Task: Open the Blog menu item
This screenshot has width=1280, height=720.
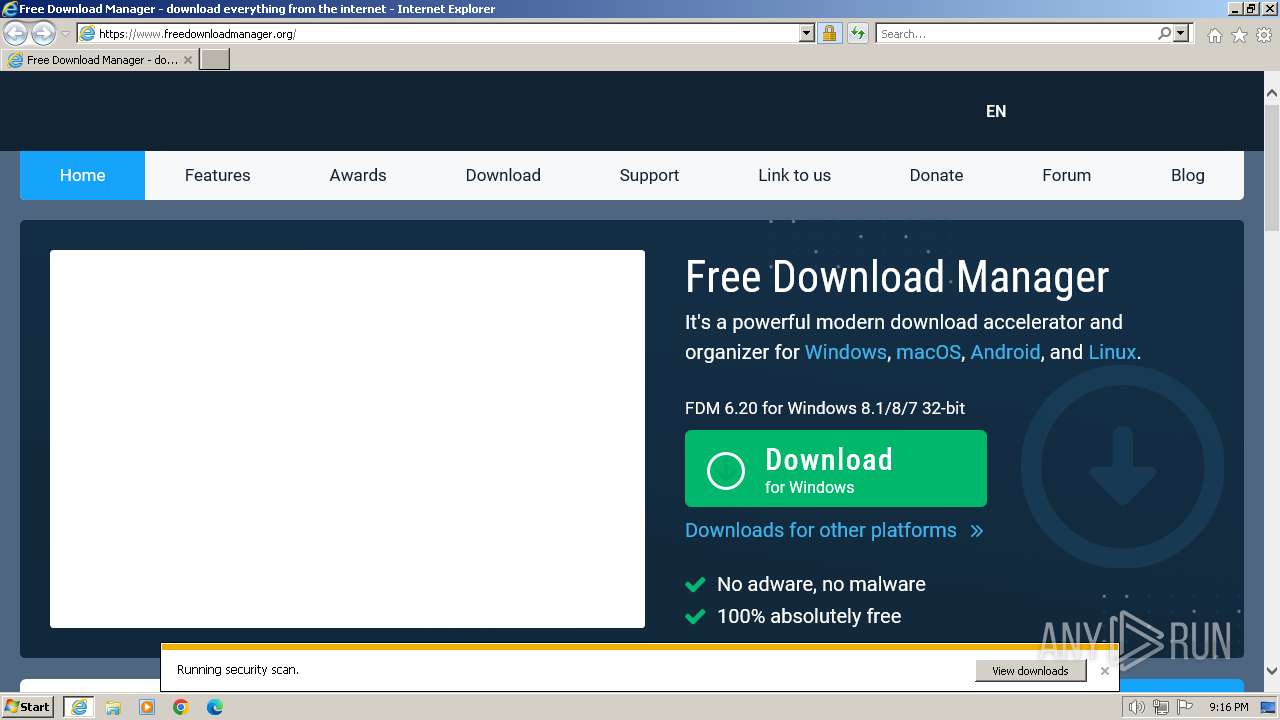Action: (1187, 175)
